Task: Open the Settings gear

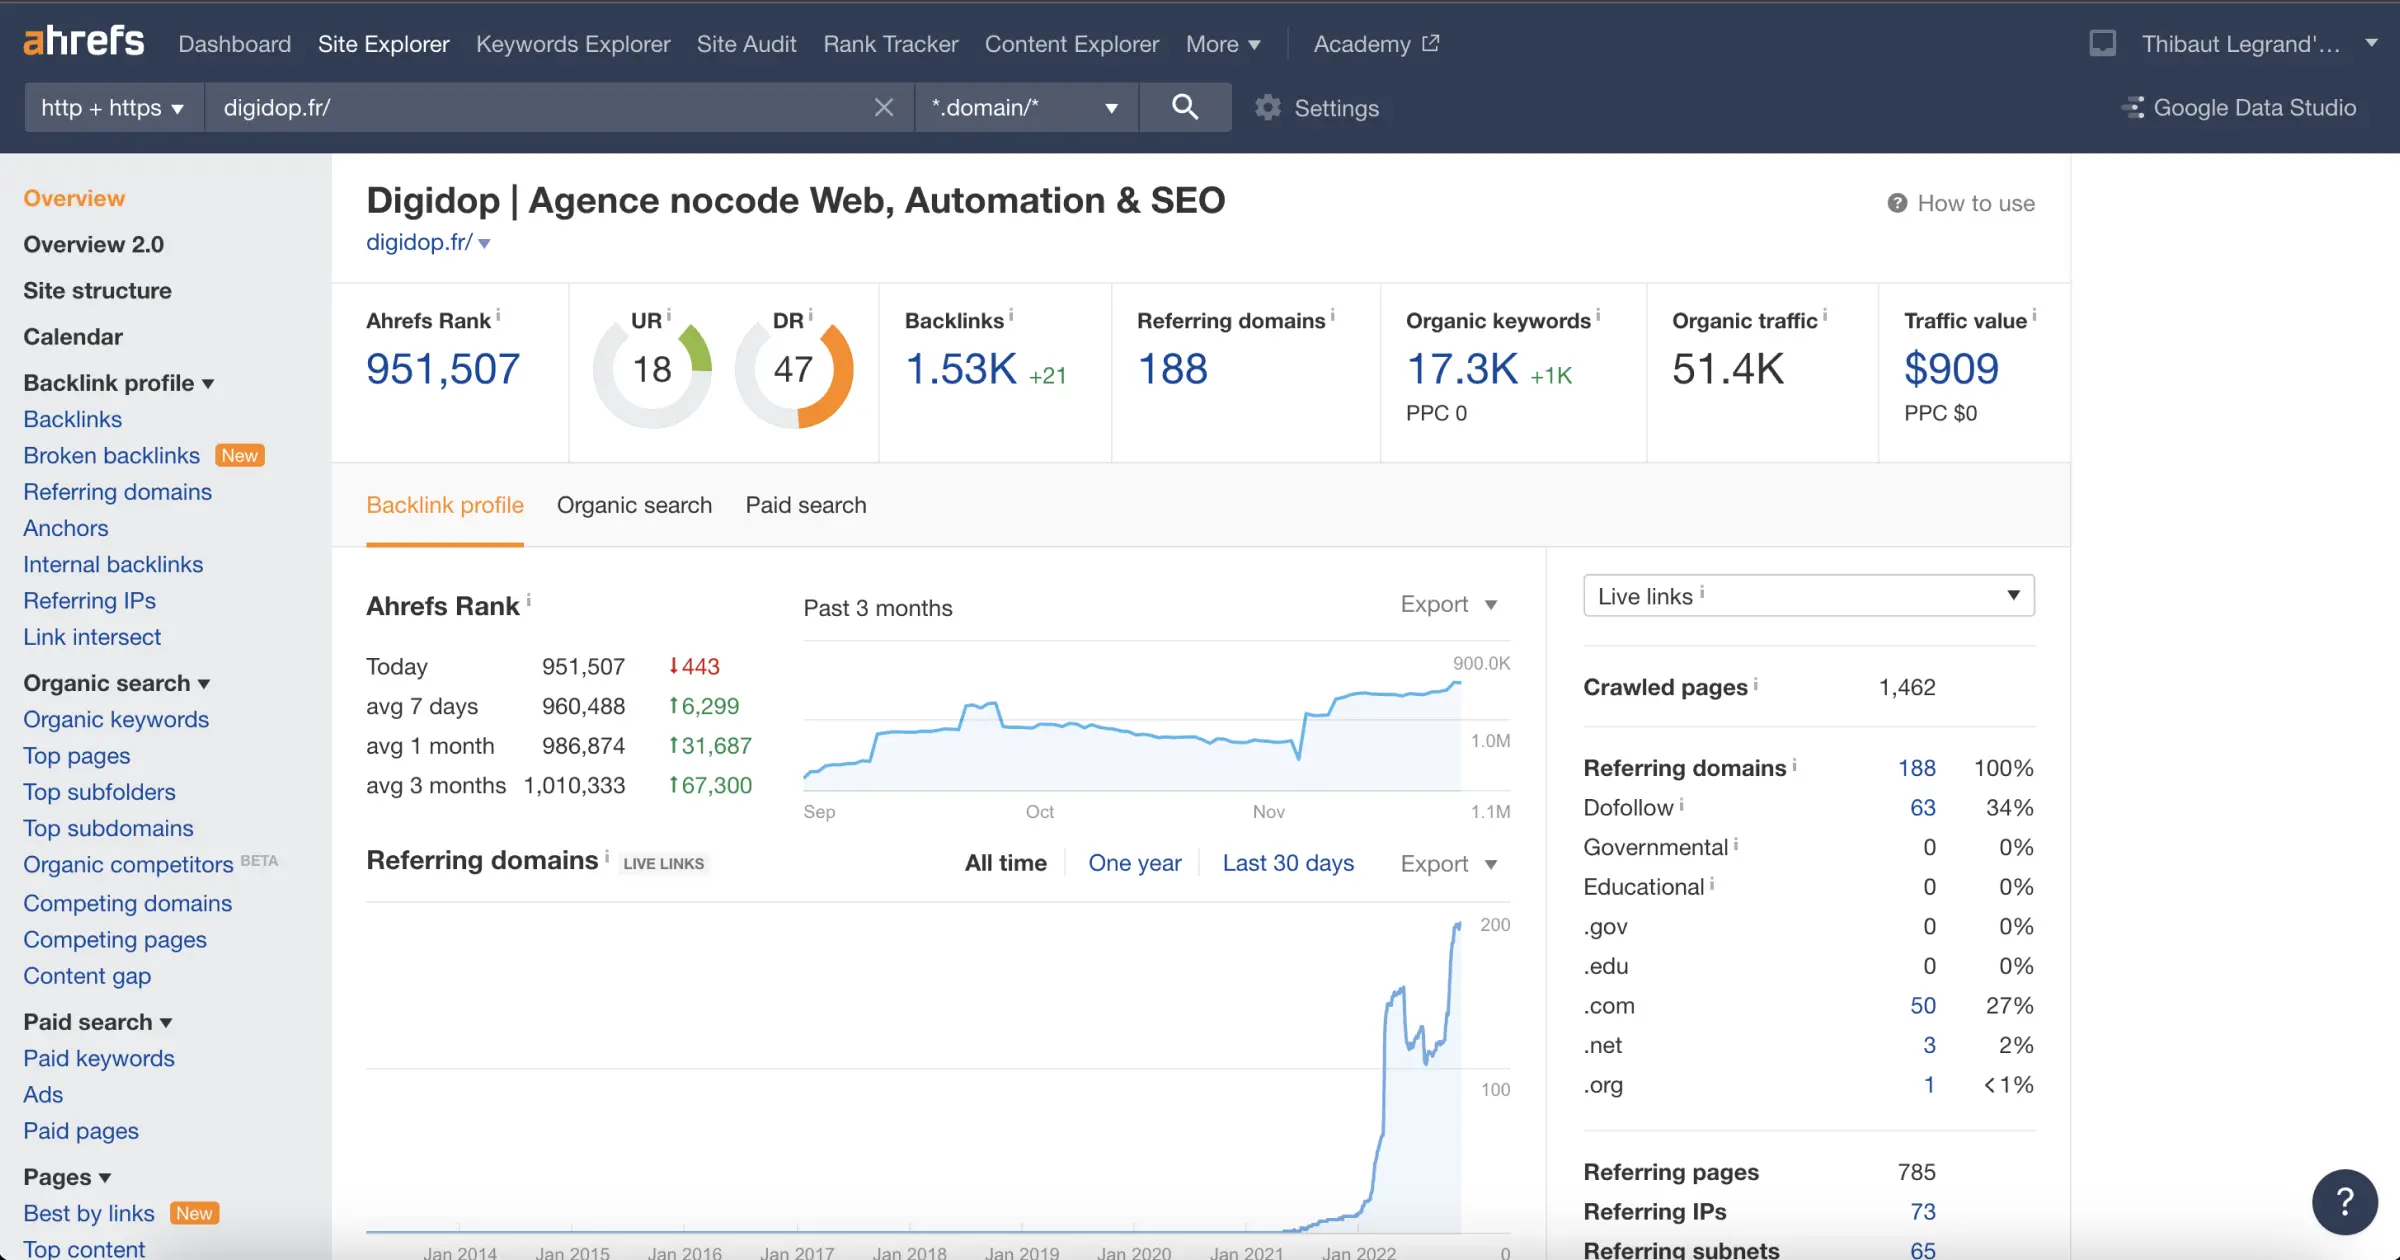Action: (x=1266, y=107)
